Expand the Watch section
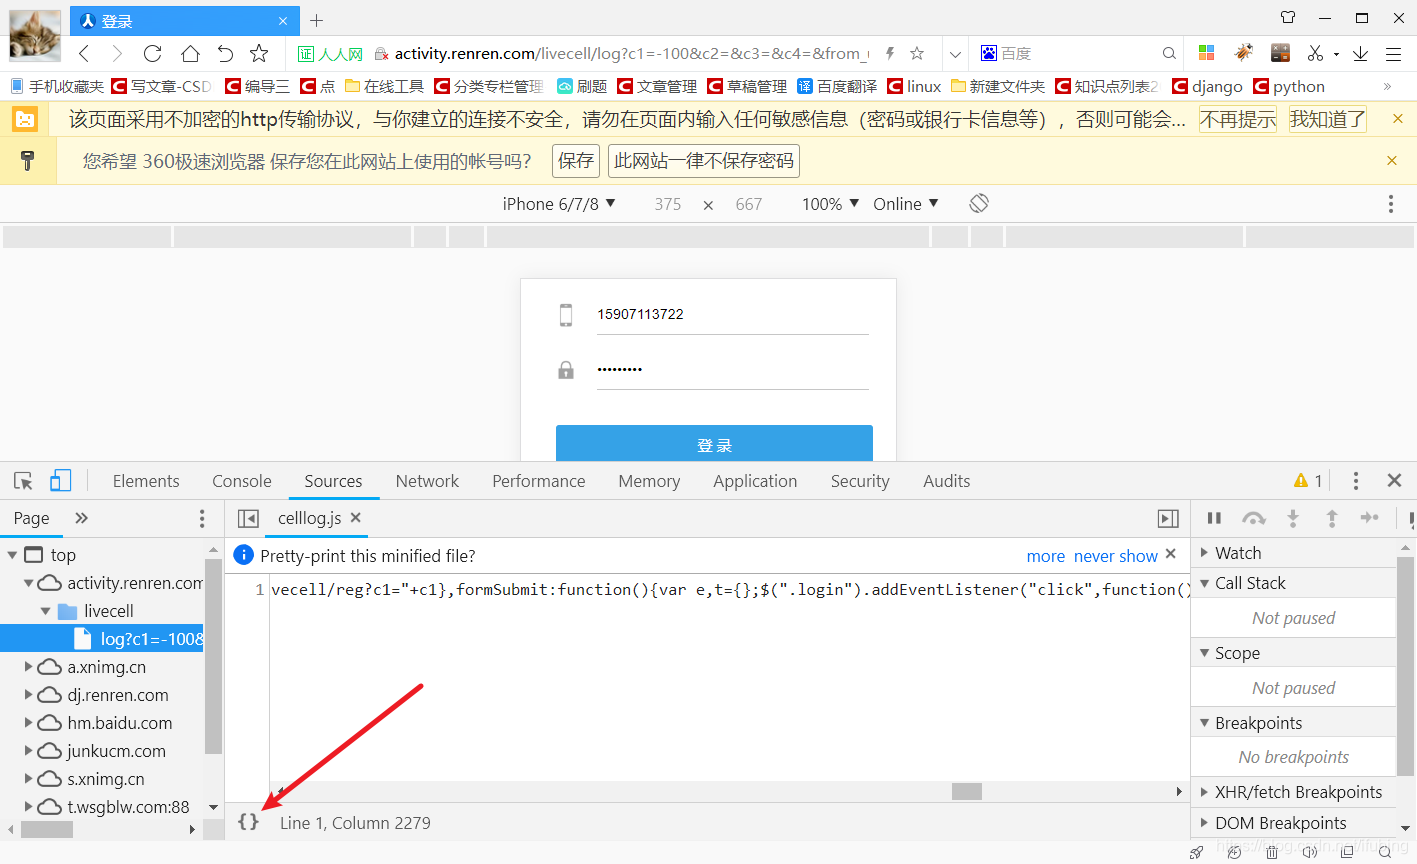 1205,553
